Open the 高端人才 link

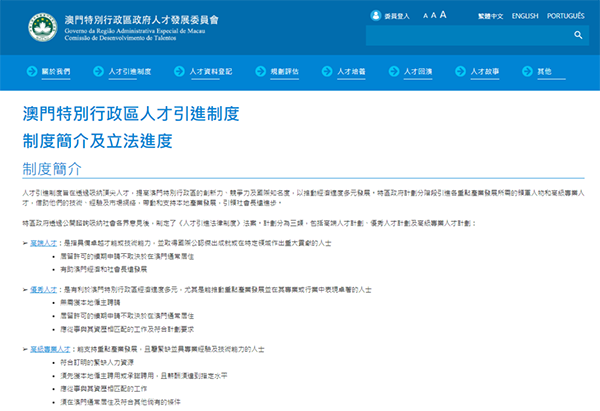(43, 243)
